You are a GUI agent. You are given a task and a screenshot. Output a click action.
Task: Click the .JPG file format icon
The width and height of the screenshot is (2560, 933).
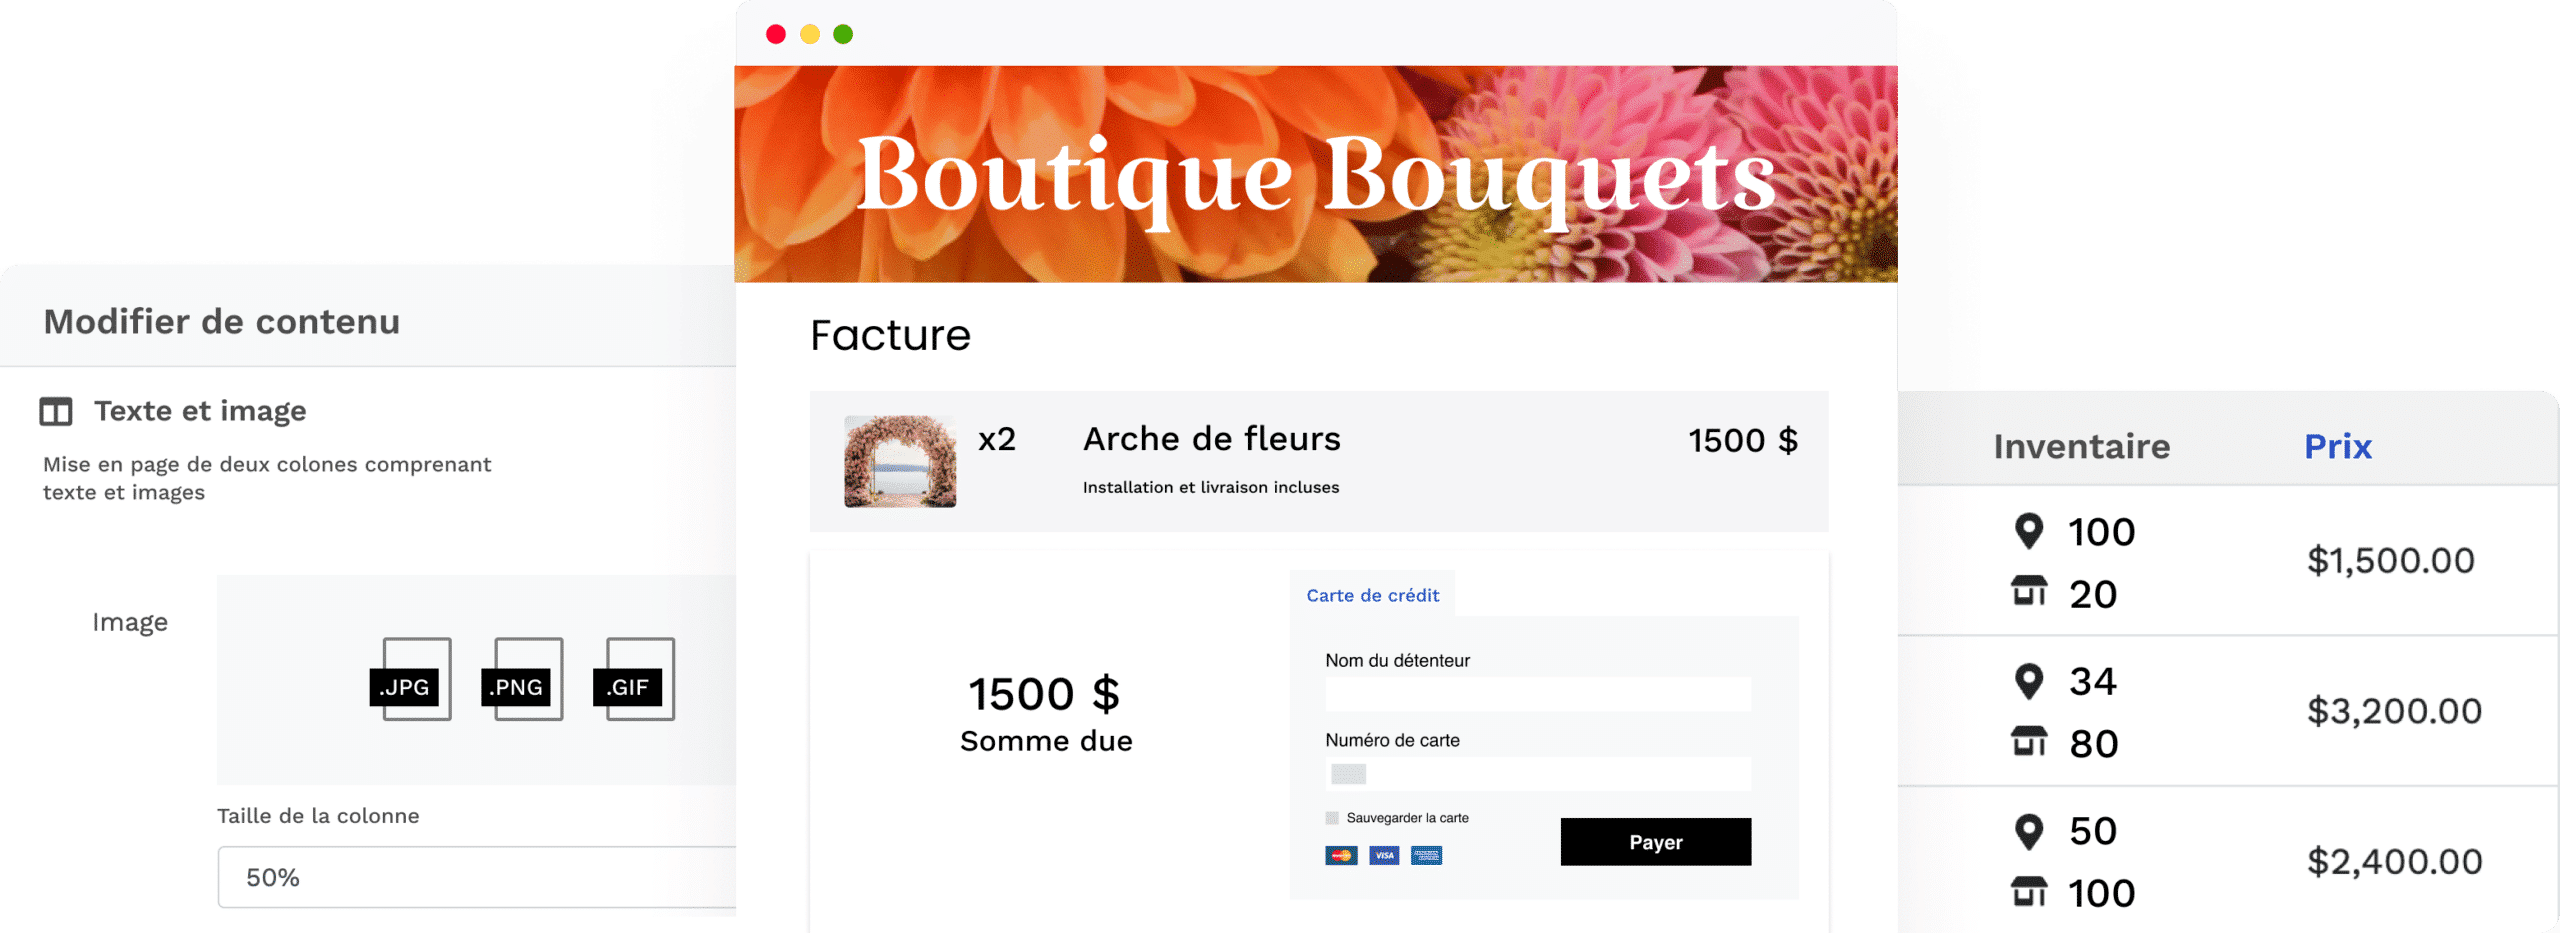click(411, 679)
